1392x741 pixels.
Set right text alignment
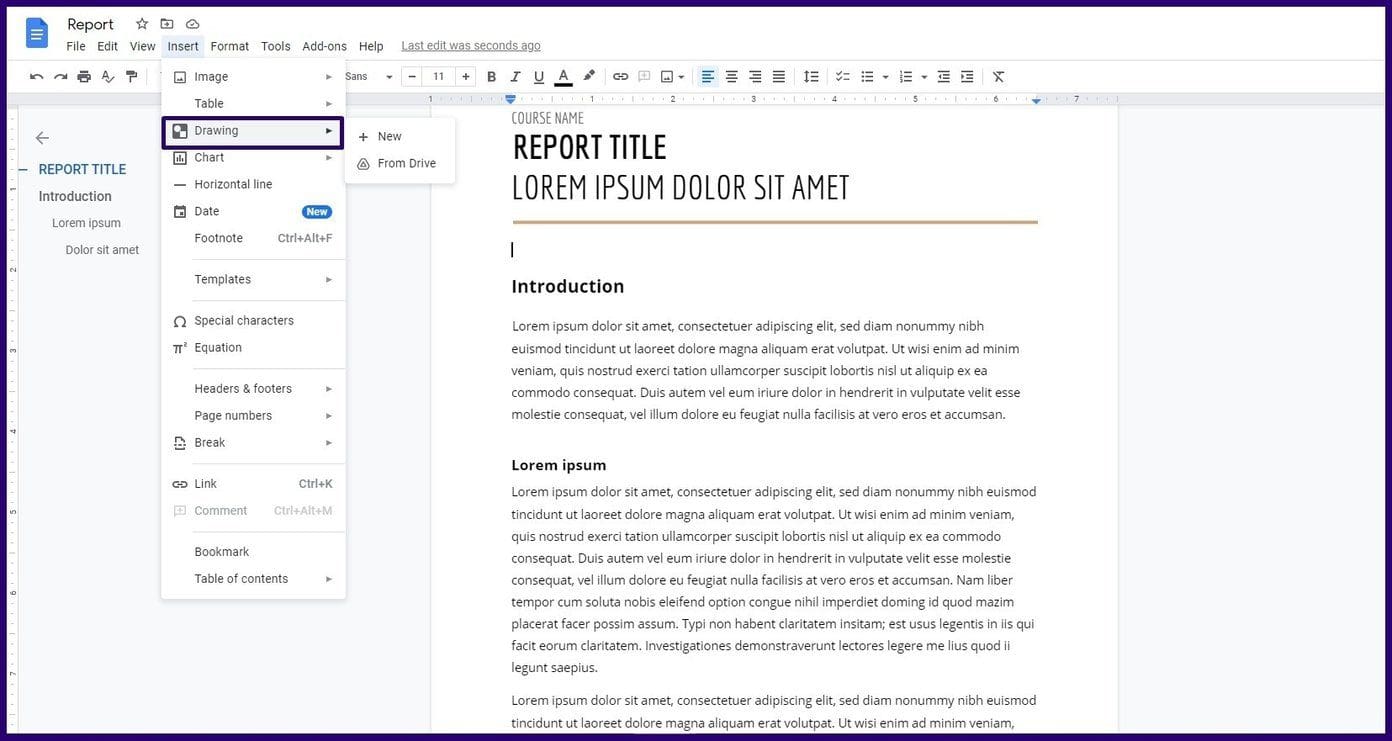click(755, 77)
